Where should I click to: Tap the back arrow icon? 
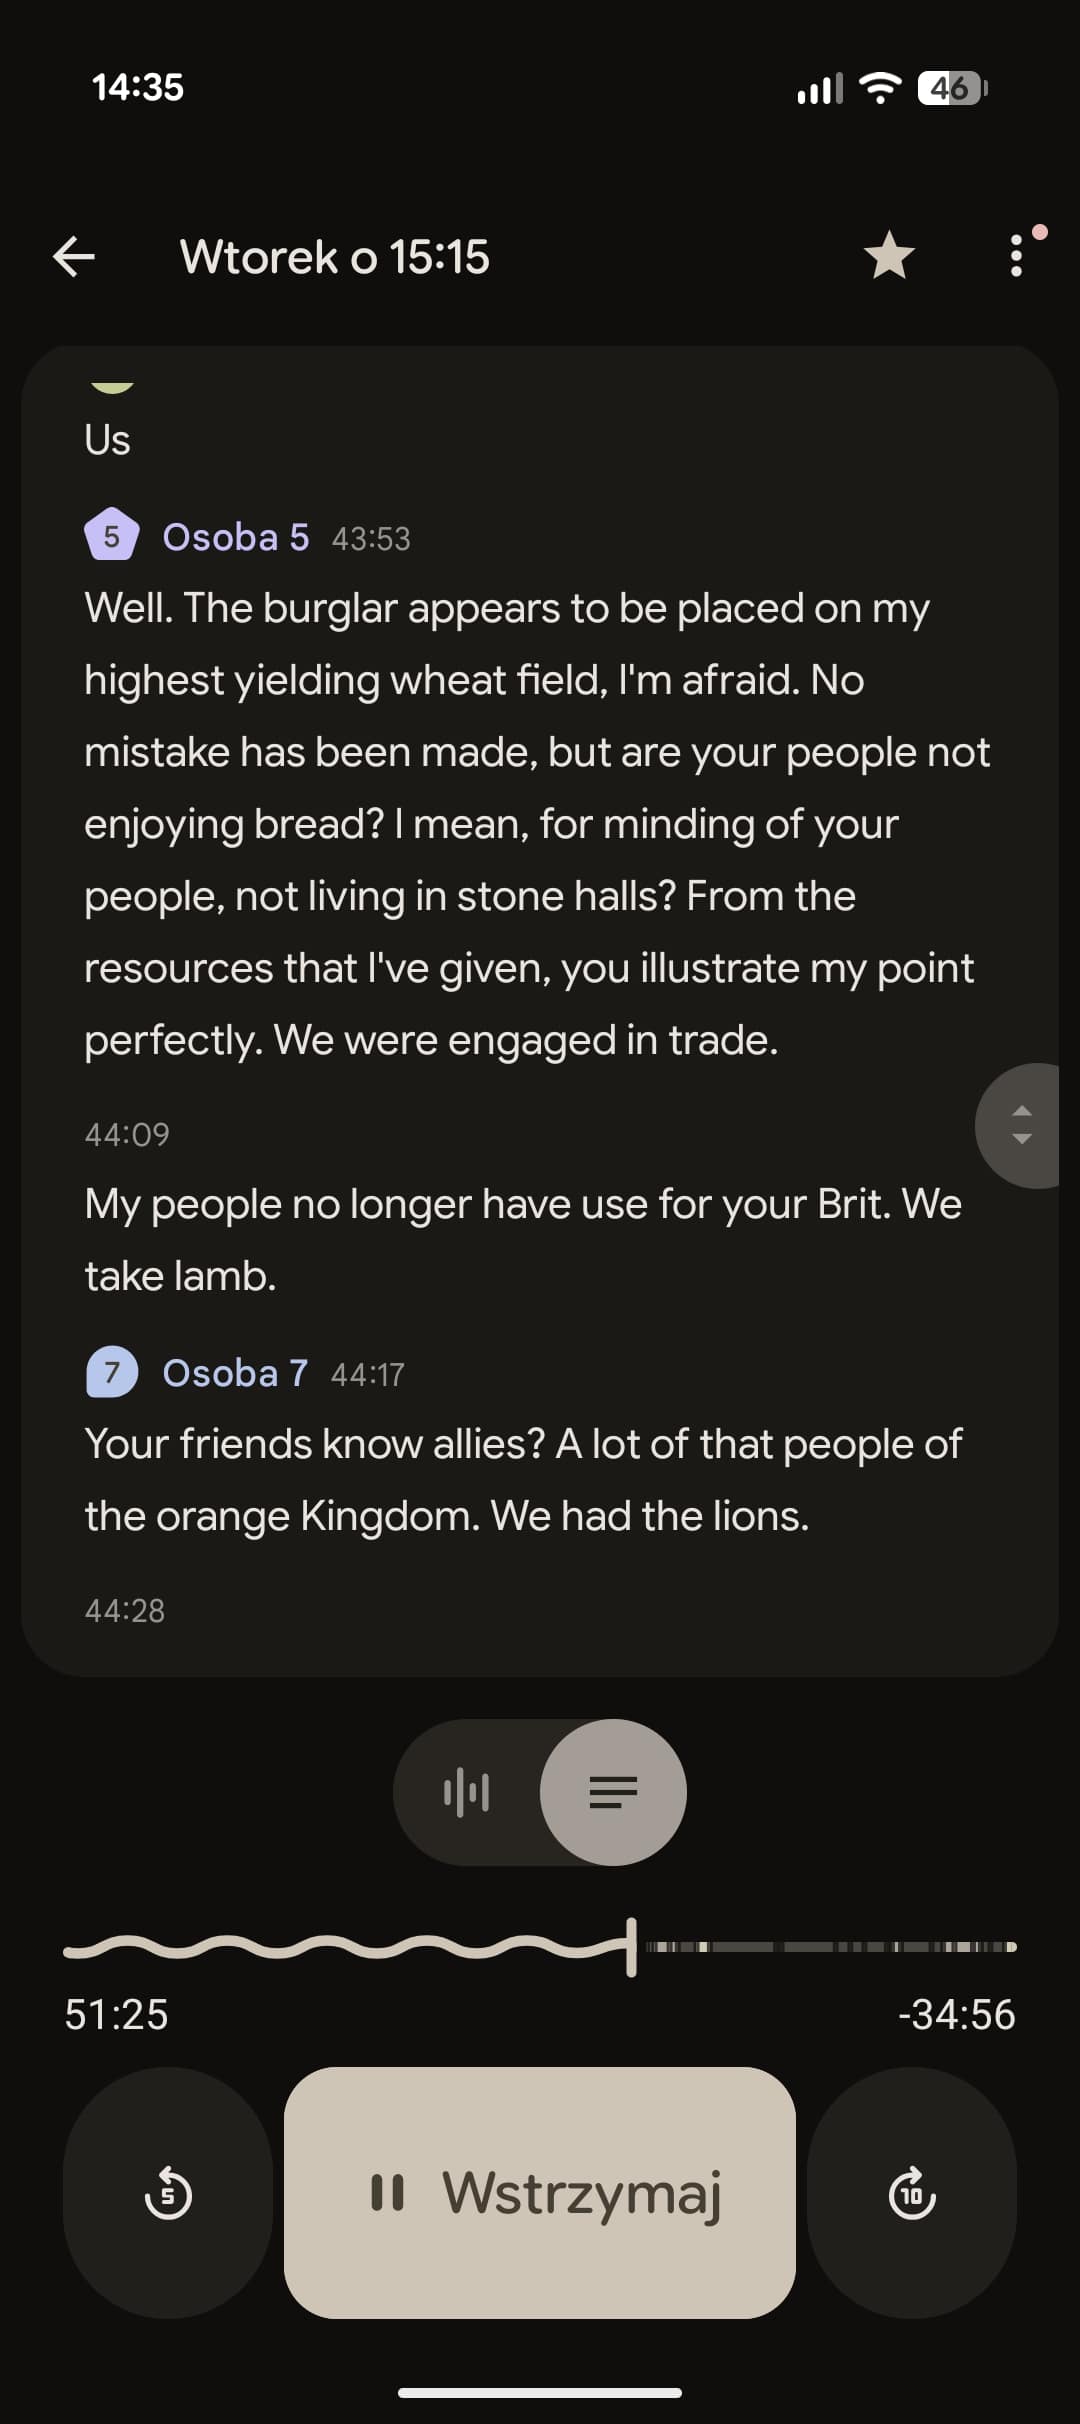pos(74,256)
